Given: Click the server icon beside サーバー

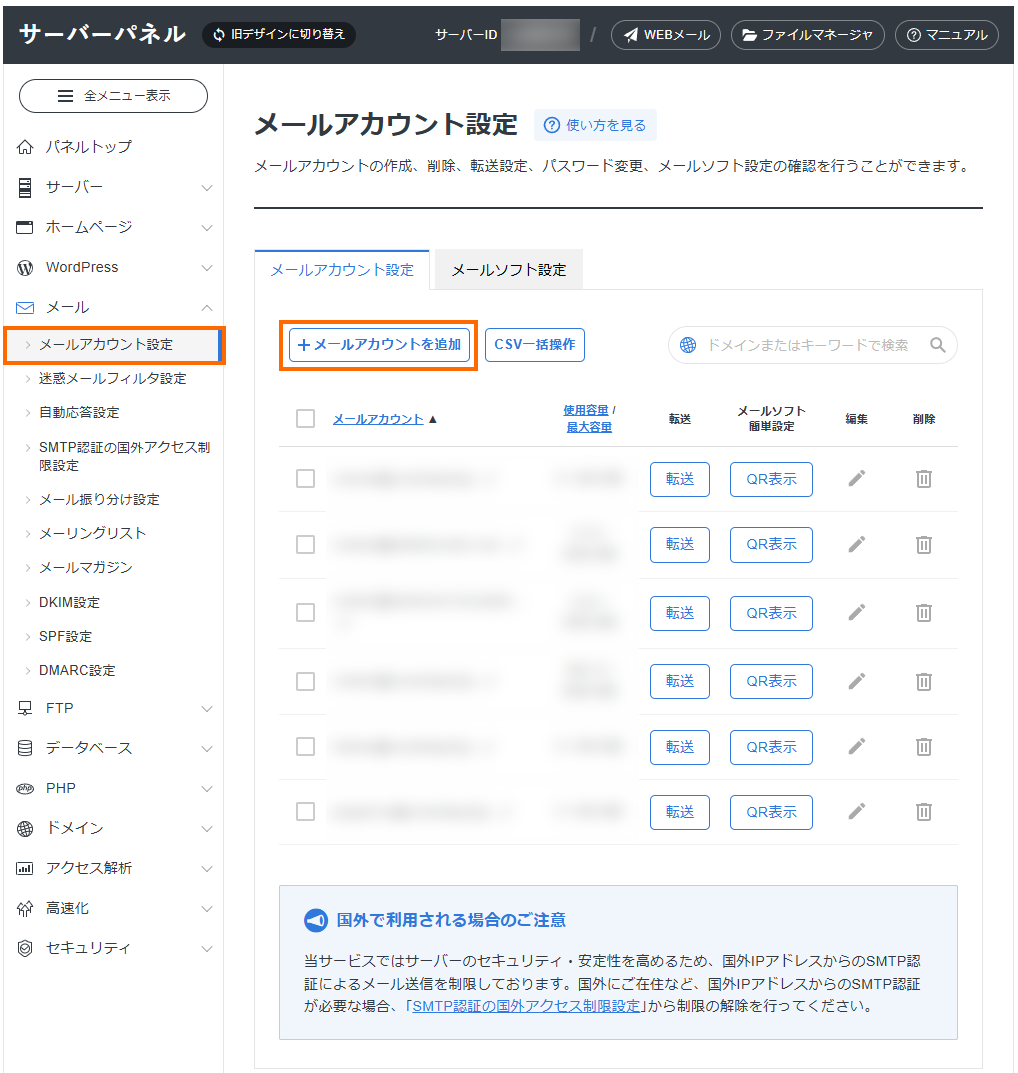Looking at the screenshot, I should (25, 188).
